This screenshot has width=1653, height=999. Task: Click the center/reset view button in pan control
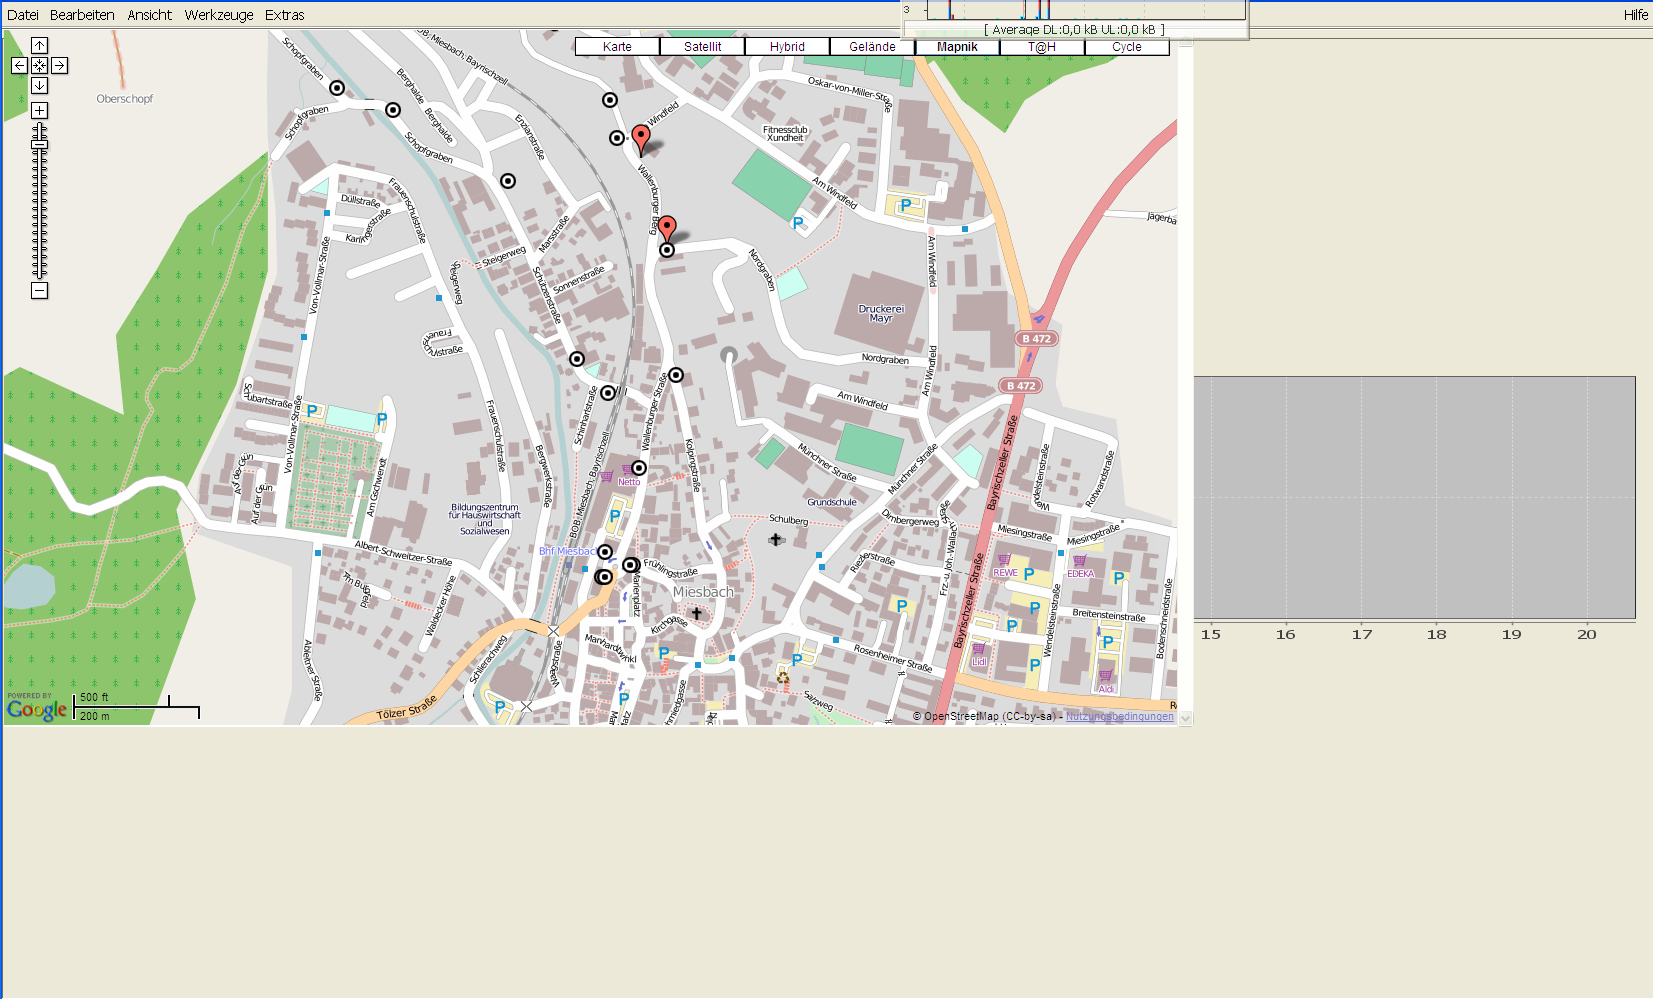coord(39,65)
